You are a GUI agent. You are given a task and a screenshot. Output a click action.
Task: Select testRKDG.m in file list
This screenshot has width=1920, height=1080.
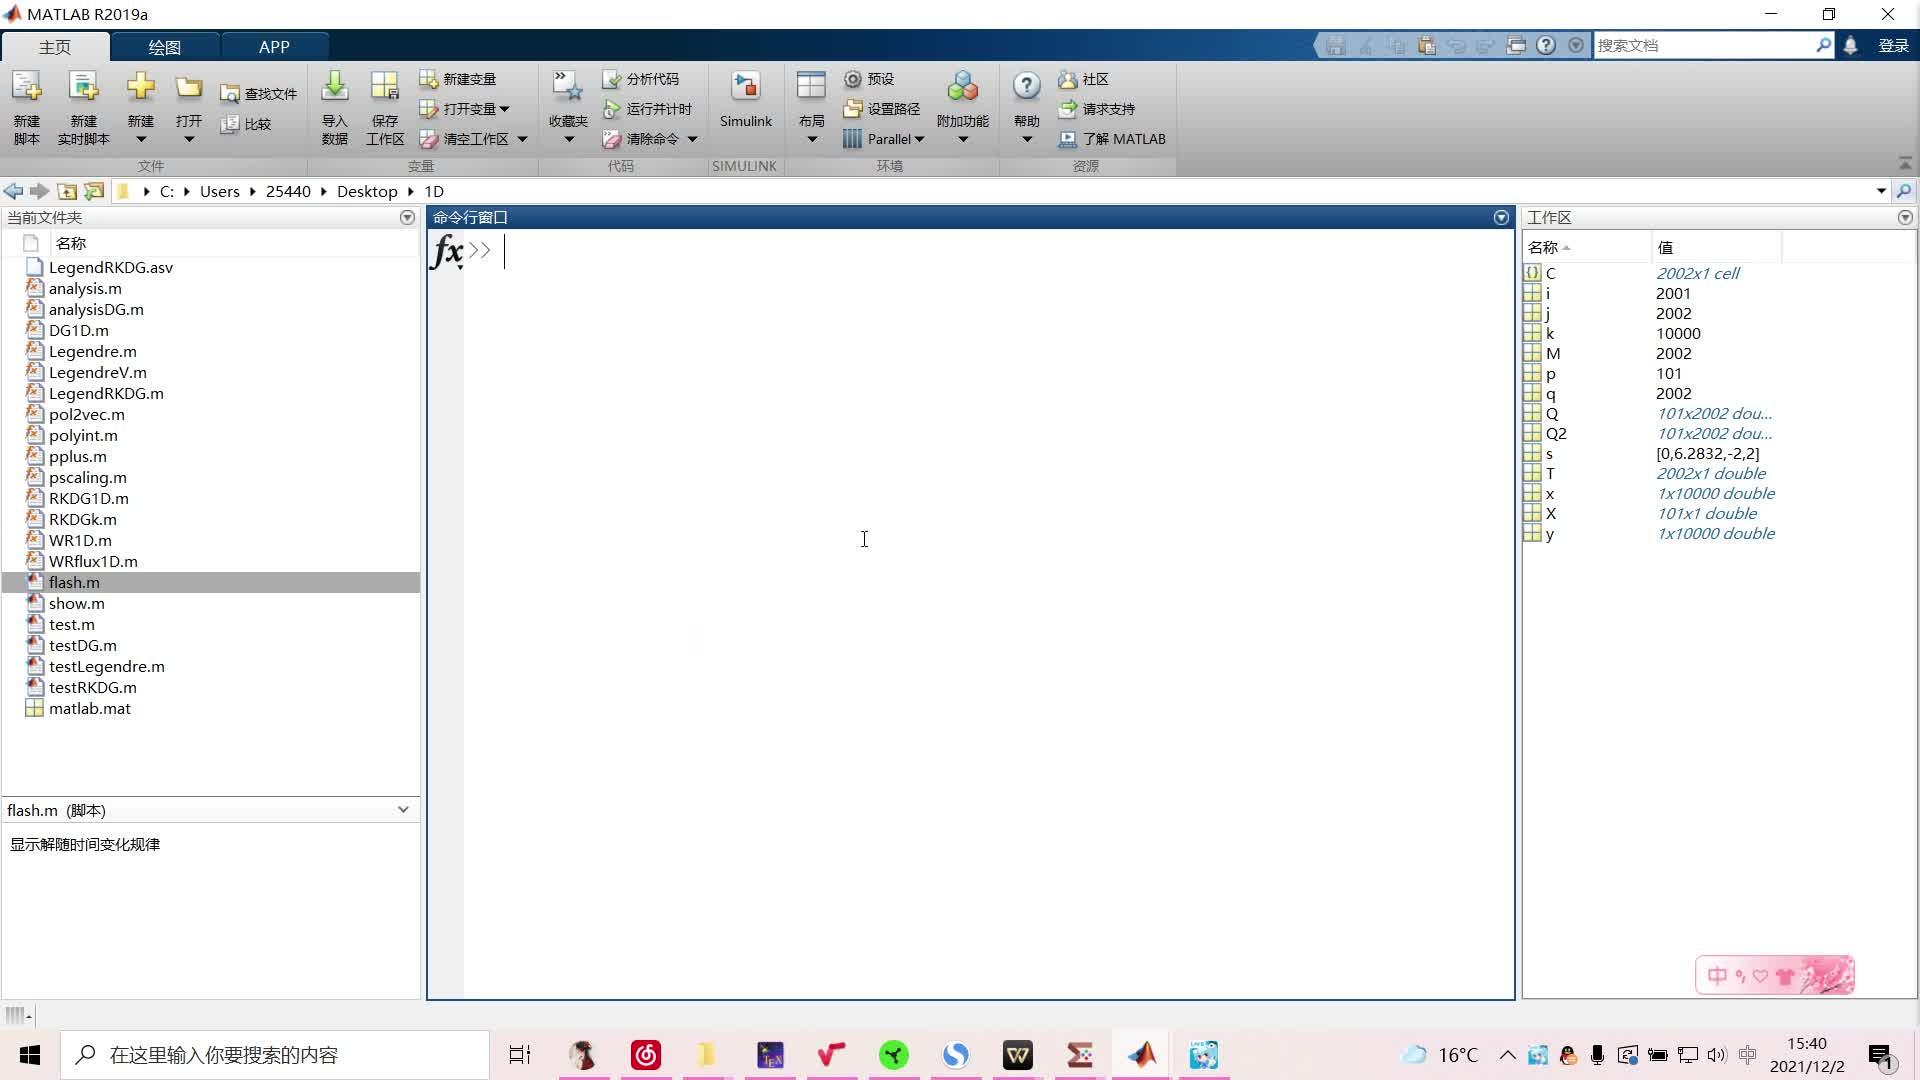(93, 687)
